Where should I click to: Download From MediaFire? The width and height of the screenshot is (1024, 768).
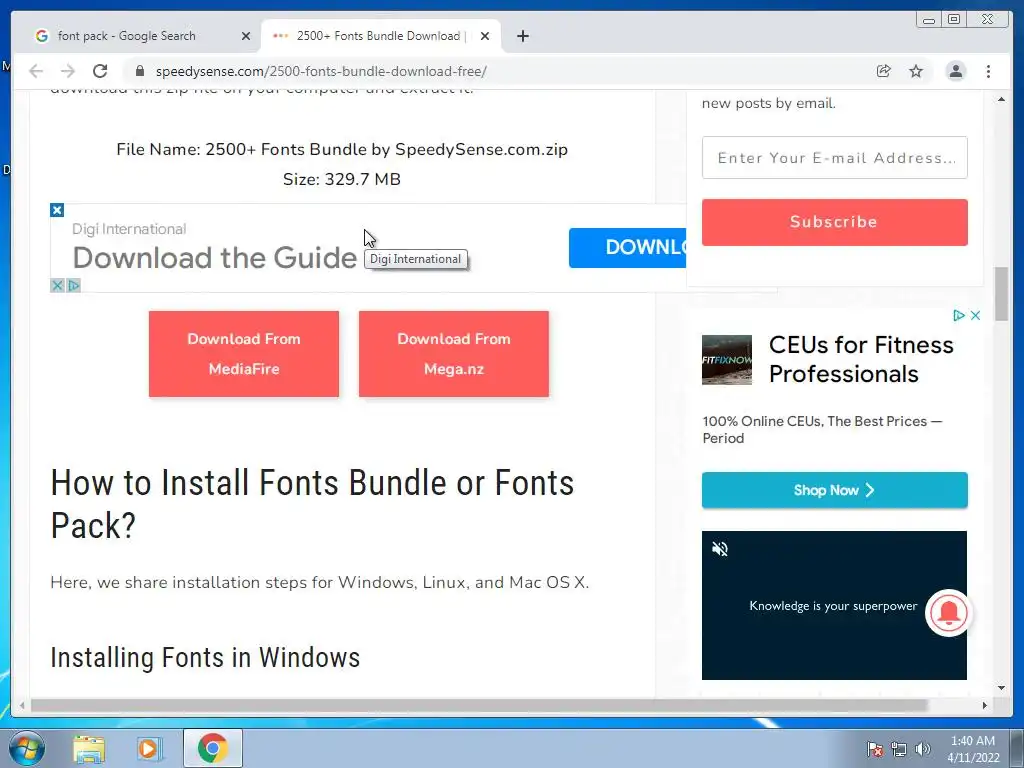pyautogui.click(x=244, y=354)
